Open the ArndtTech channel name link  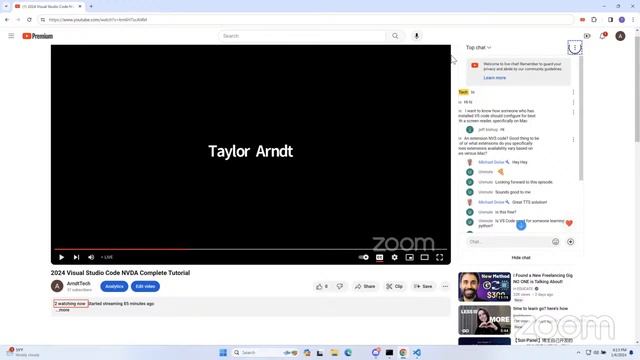click(x=79, y=283)
